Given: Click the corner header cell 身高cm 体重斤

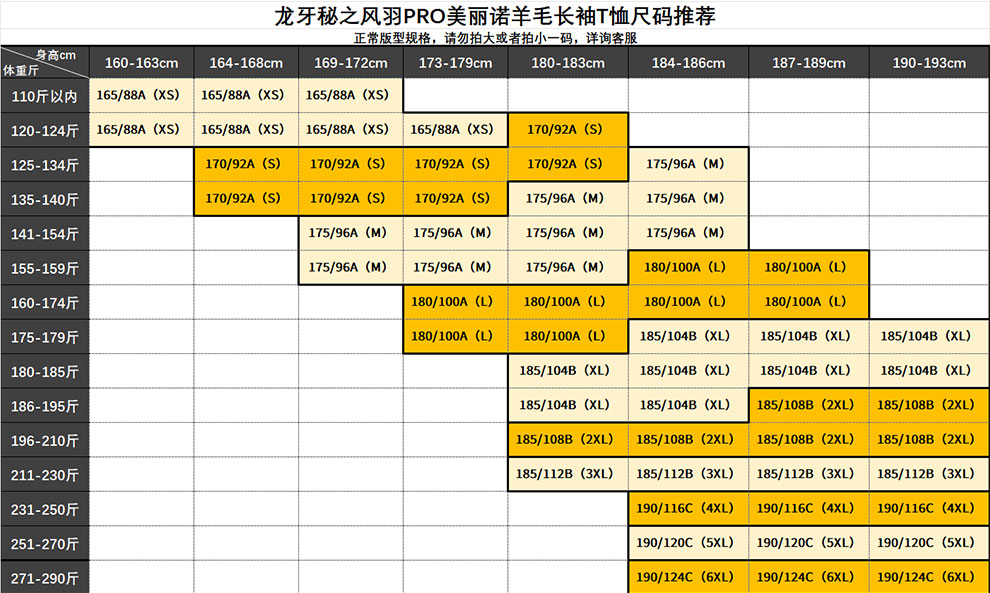Looking at the screenshot, I should coord(45,62).
